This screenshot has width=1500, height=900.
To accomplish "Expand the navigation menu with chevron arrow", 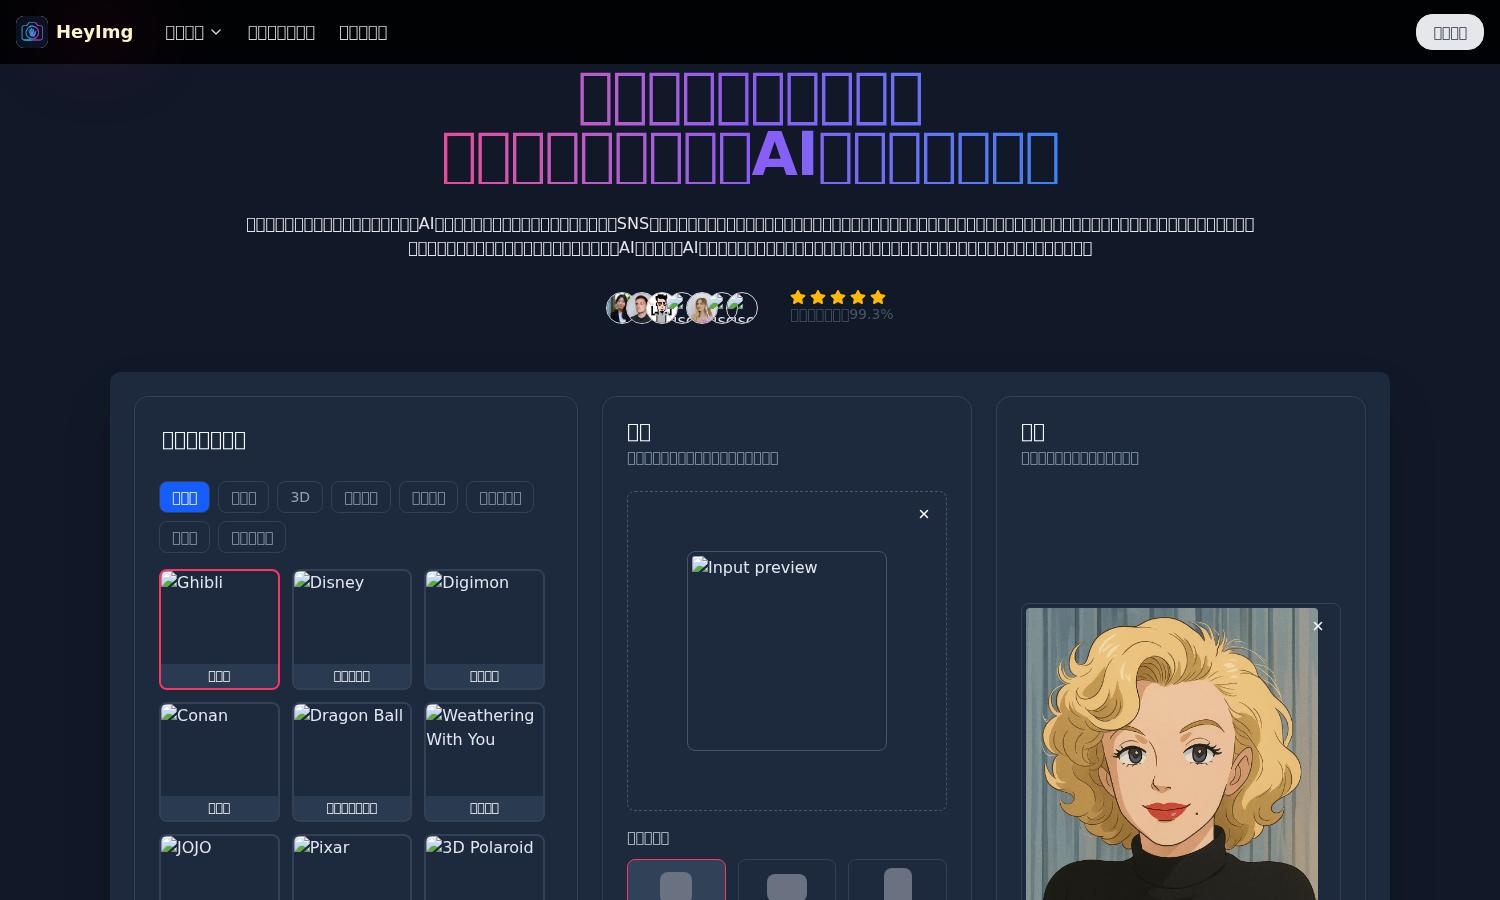I will click(x=193, y=32).
